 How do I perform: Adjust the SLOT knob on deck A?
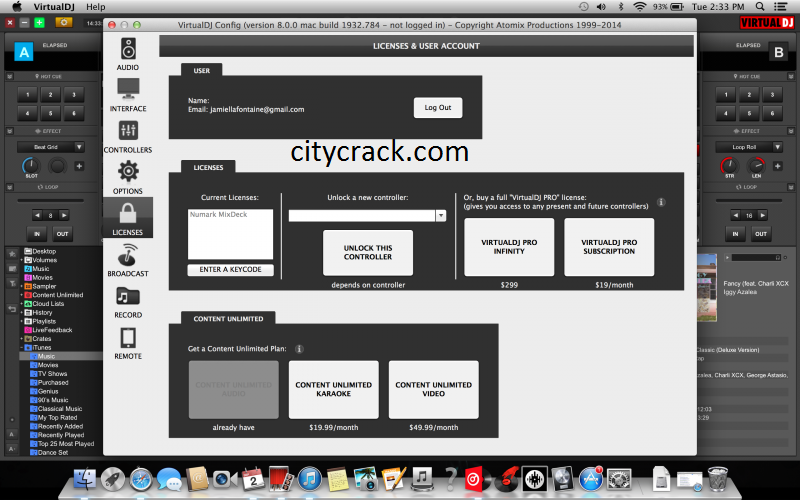pos(31,166)
